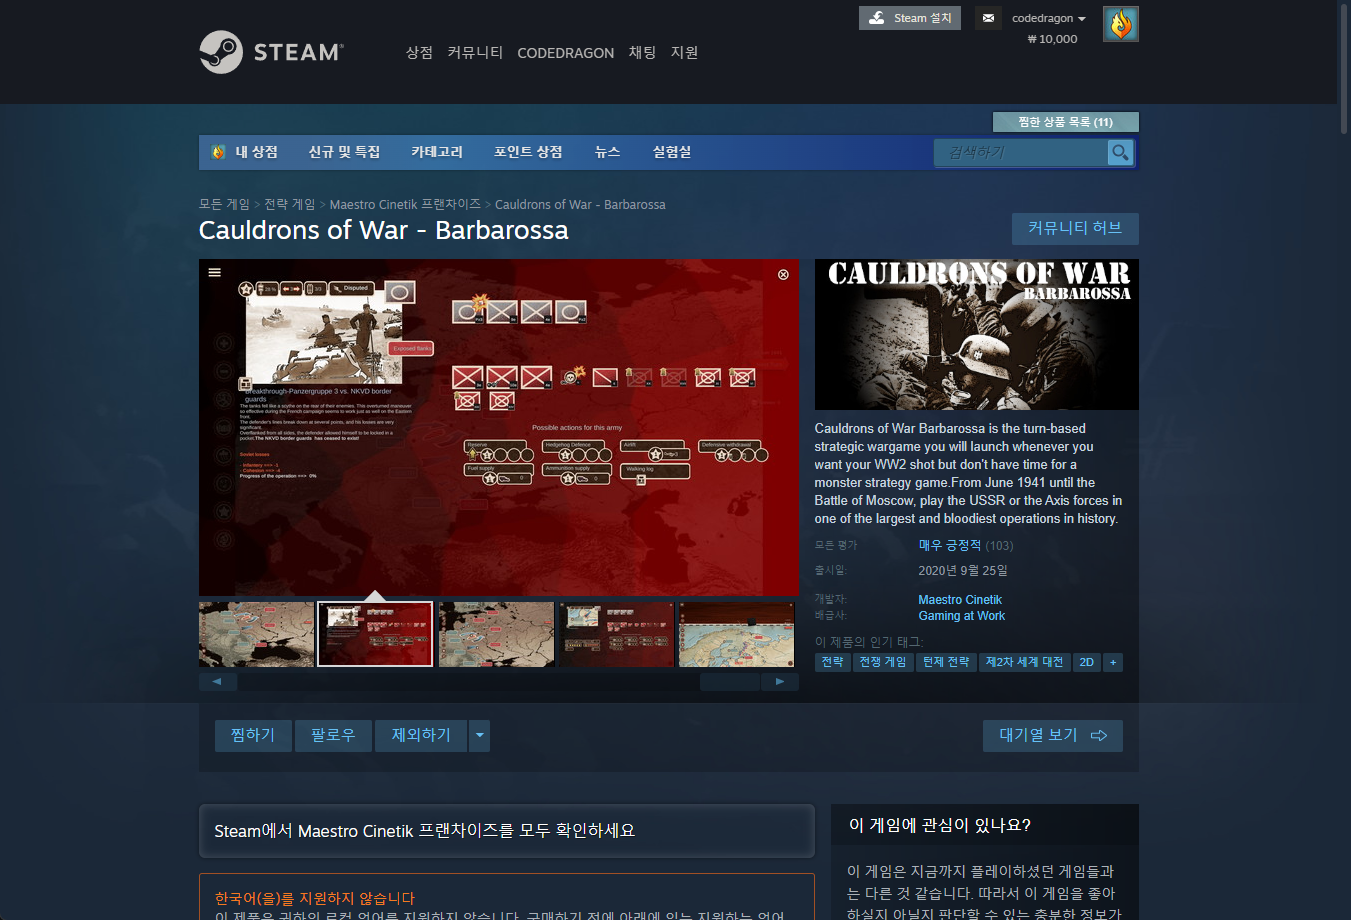The image size is (1351, 920).
Task: Select the 전쟁 게임 tag
Action: (883, 662)
